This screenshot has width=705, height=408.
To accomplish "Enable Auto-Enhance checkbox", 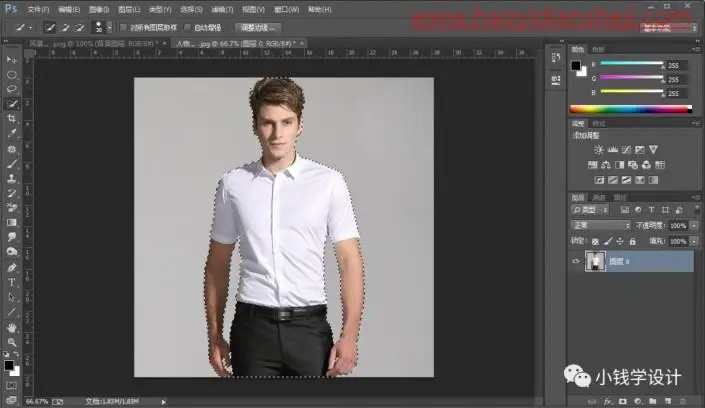I will [x=187, y=28].
